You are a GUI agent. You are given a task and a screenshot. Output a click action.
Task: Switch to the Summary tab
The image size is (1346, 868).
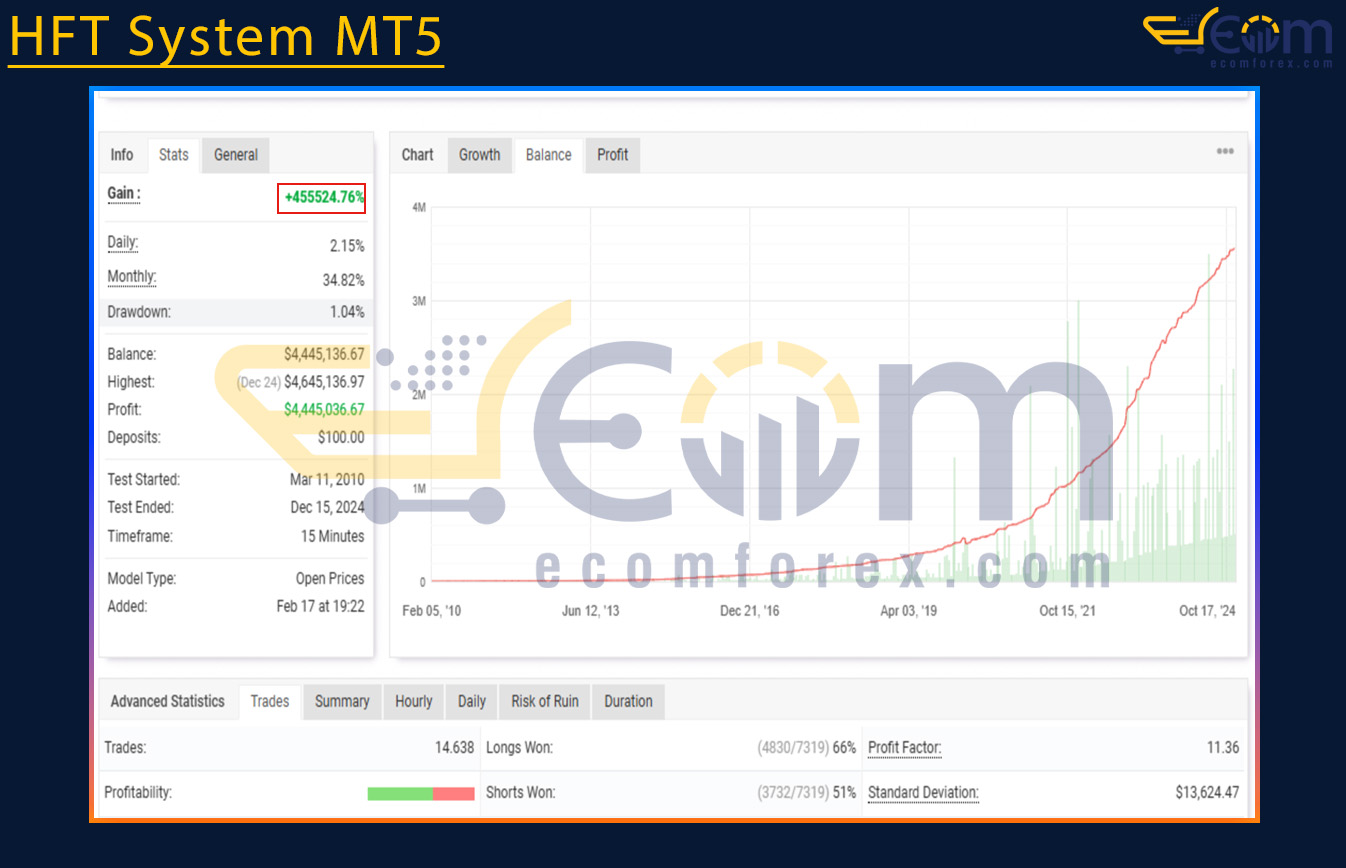click(342, 702)
